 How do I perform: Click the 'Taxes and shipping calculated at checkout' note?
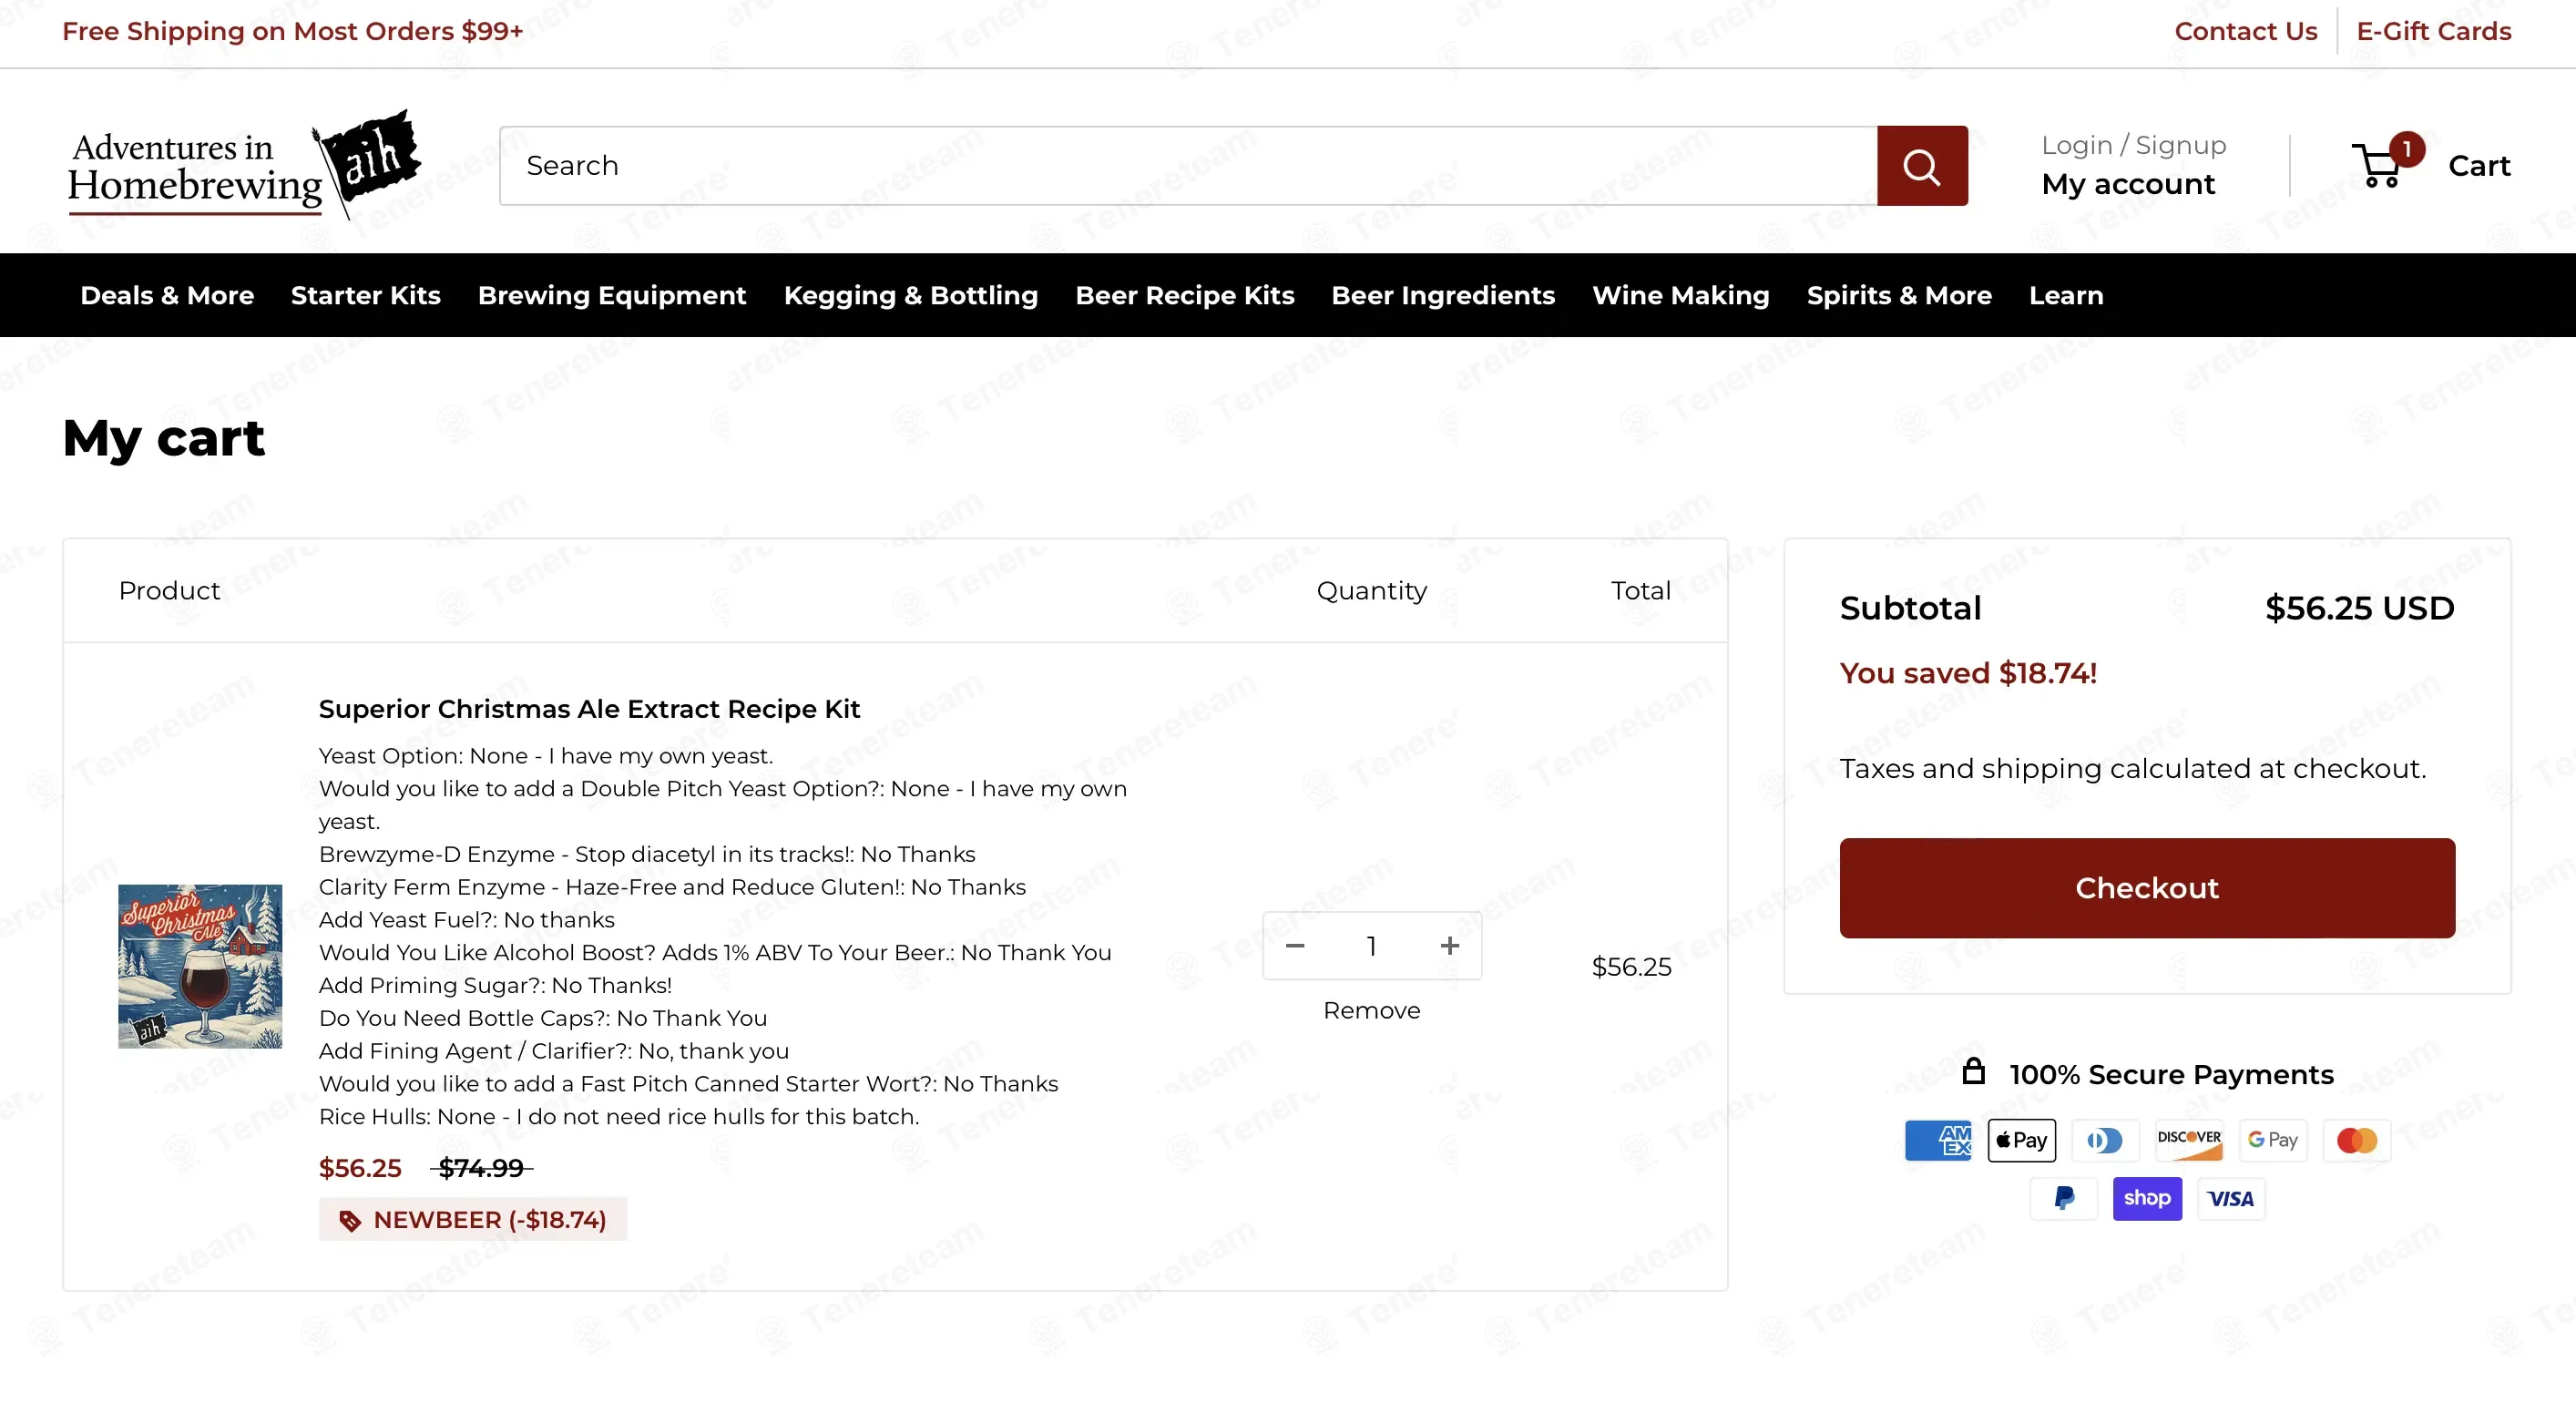click(2133, 769)
